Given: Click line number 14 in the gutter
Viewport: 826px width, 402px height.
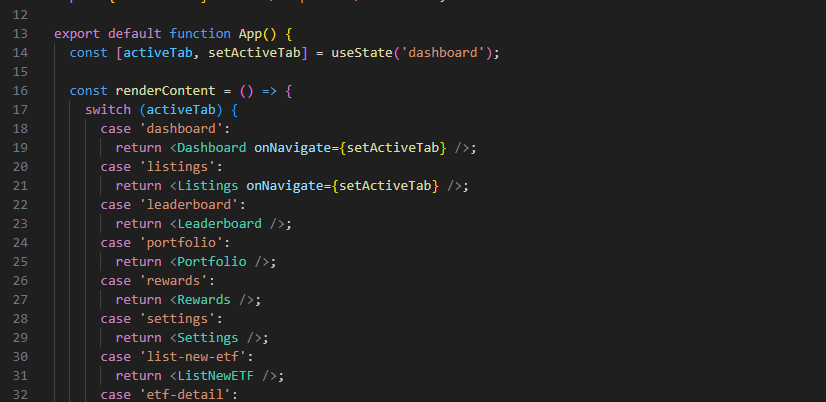Looking at the screenshot, I should [x=19, y=53].
